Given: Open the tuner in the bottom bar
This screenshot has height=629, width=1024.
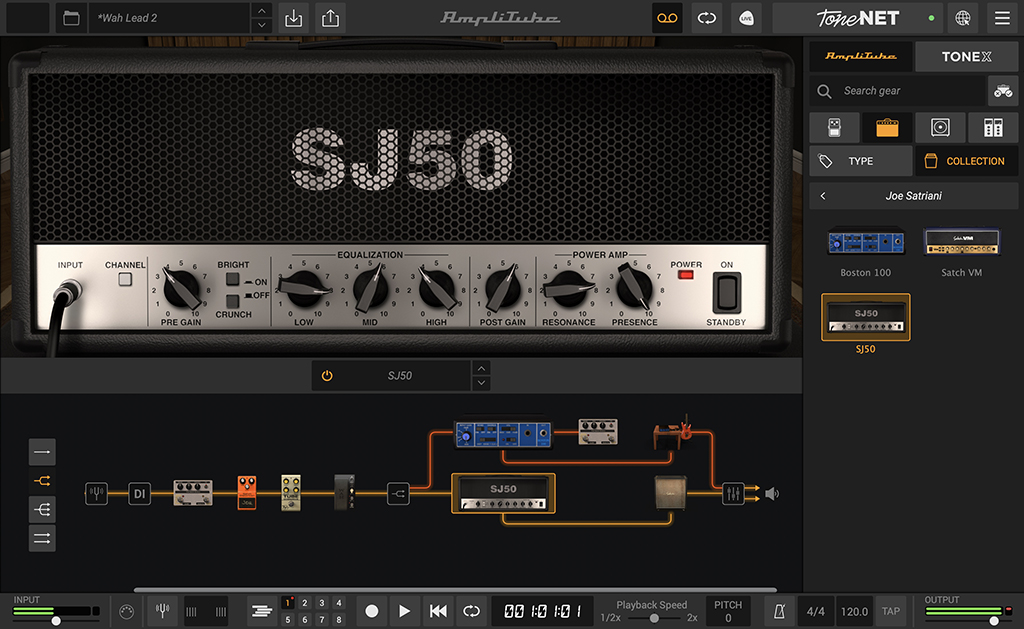Looking at the screenshot, I should [x=163, y=610].
